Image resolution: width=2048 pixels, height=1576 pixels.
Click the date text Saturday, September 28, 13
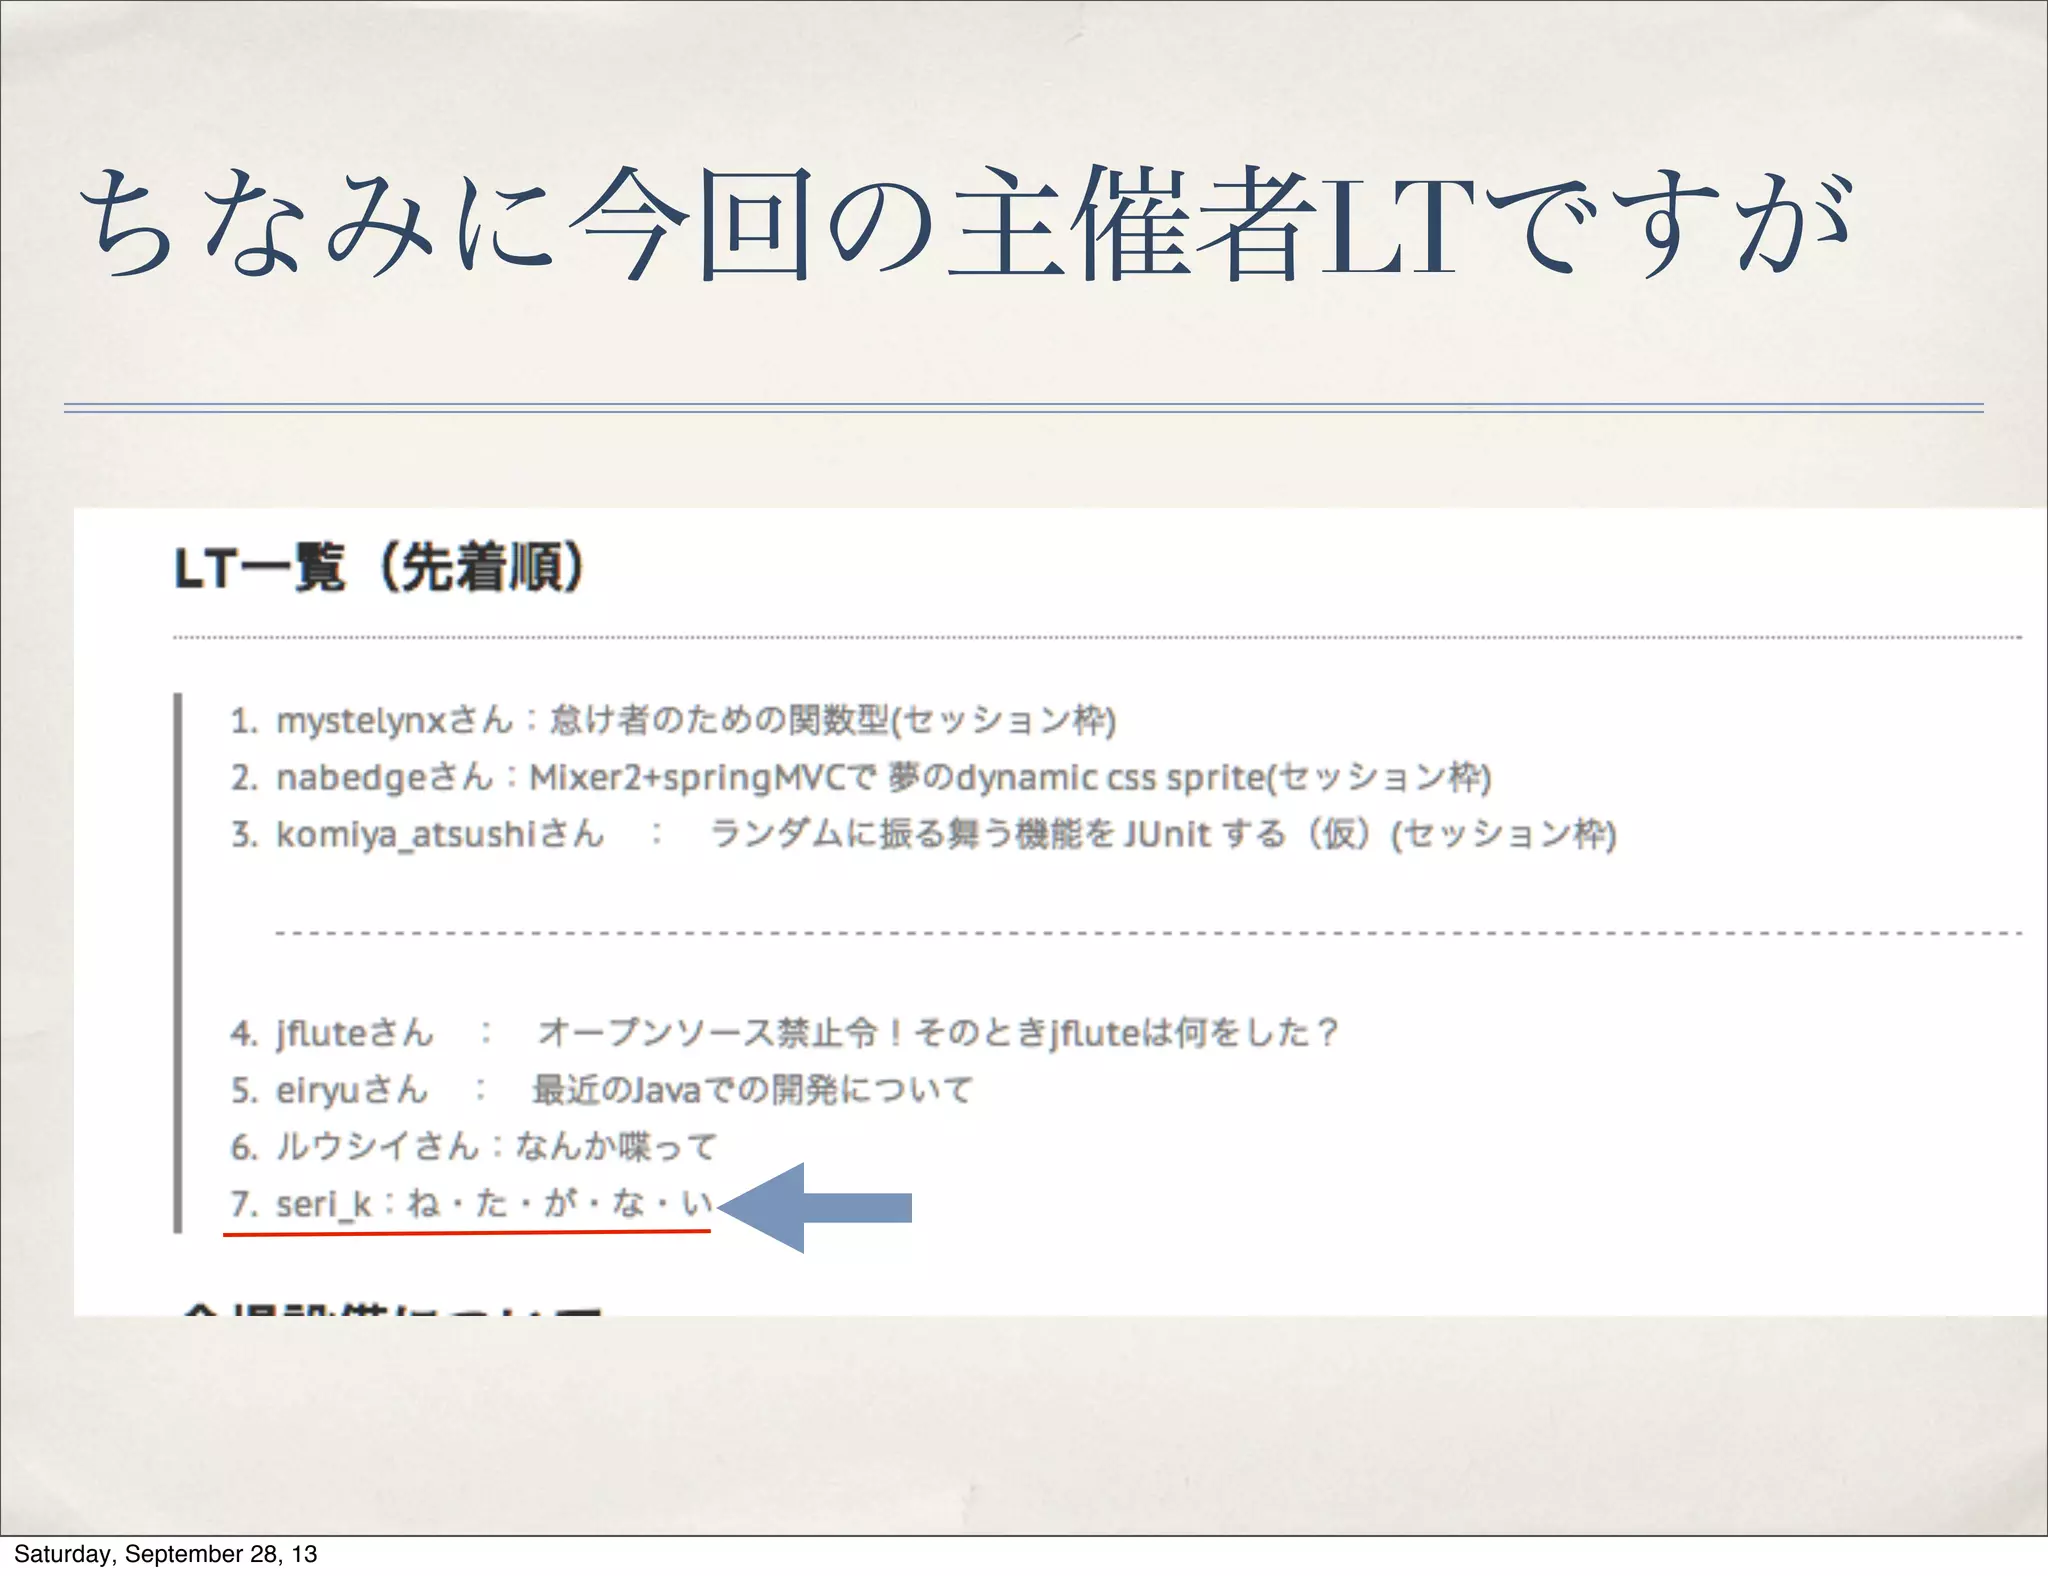[x=166, y=1554]
